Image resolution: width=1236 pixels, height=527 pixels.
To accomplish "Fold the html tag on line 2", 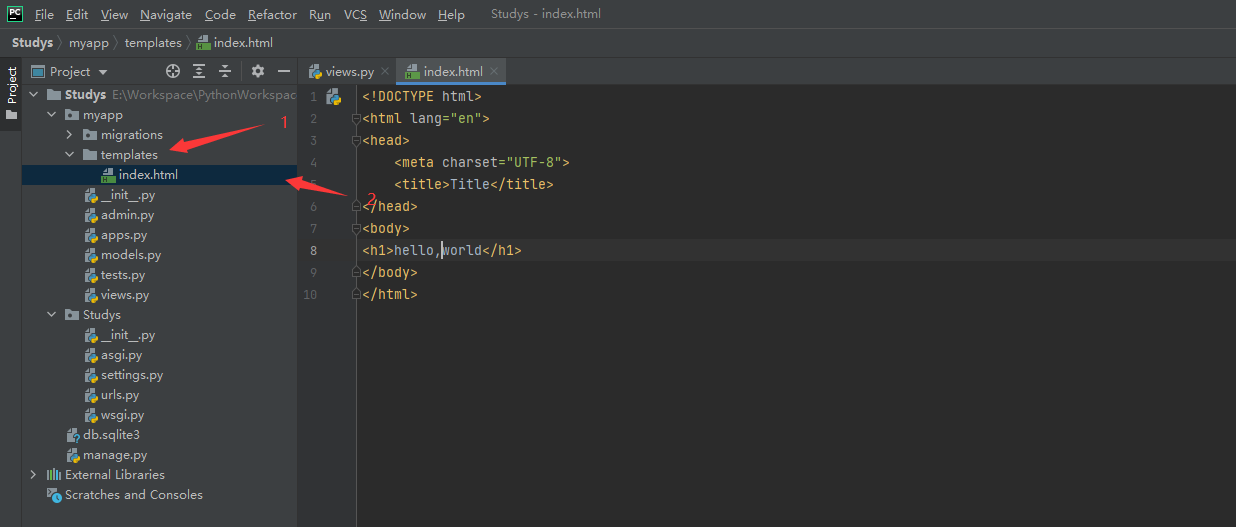I will pos(356,119).
